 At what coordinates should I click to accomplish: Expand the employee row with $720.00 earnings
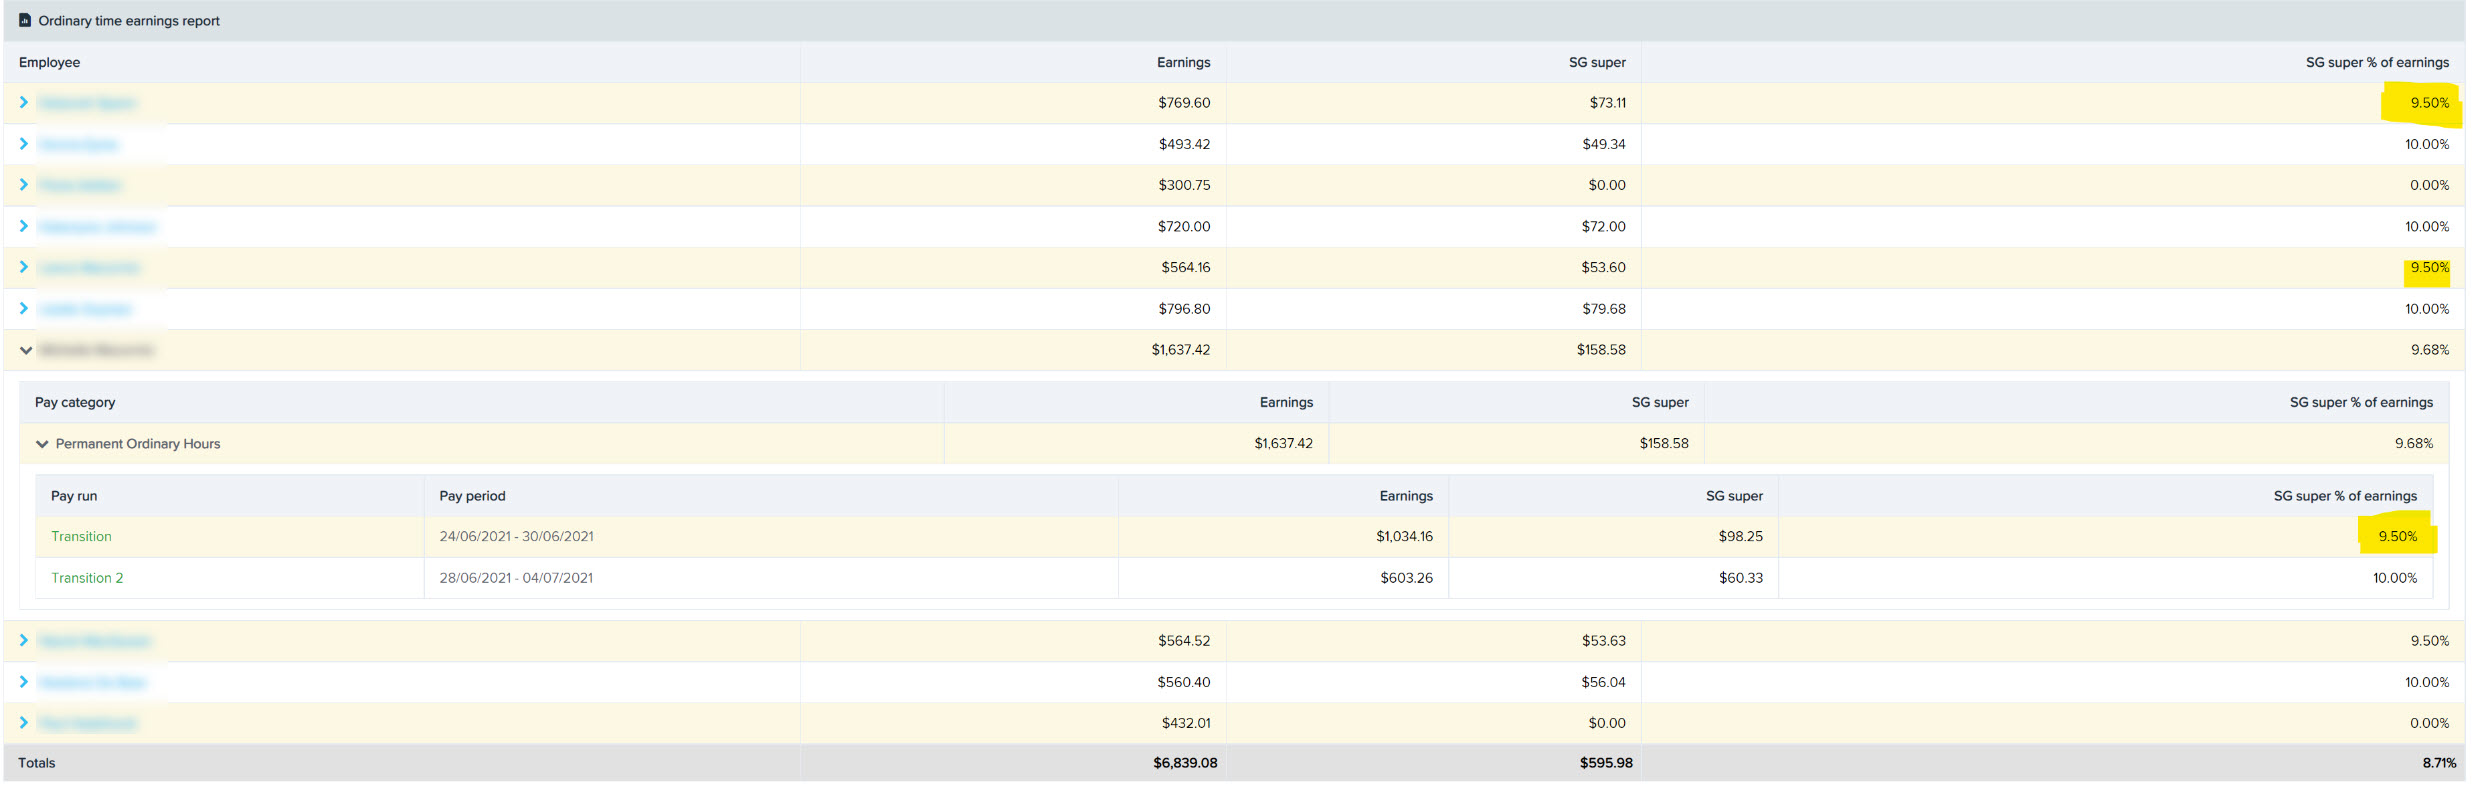click(24, 226)
